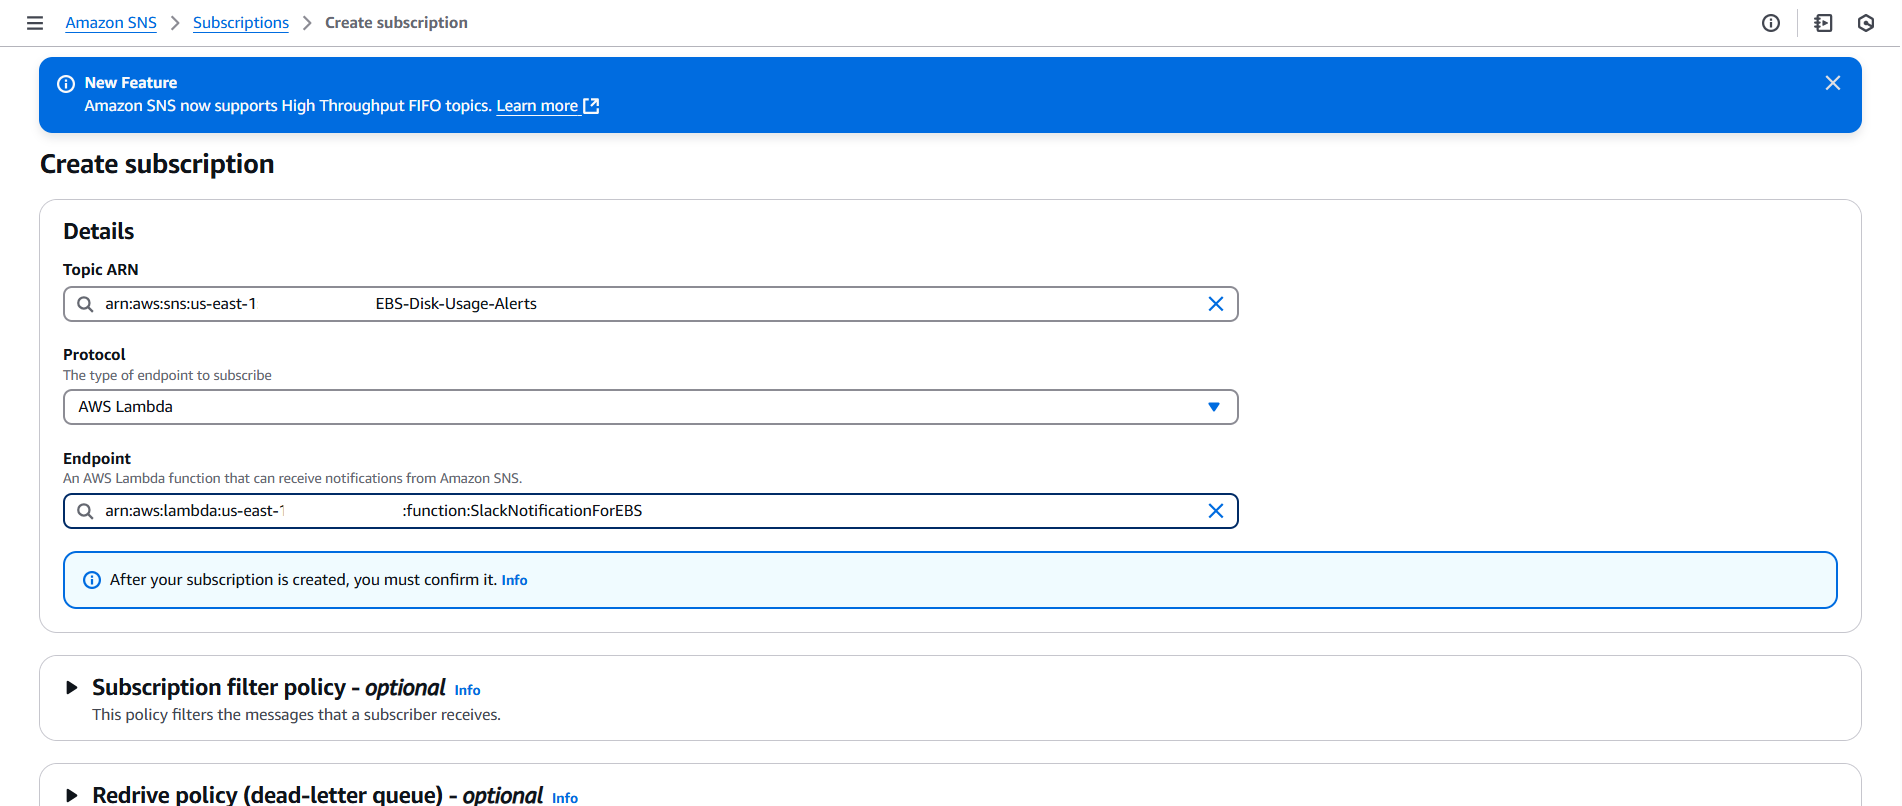Viewport: 1902px width, 806px height.
Task: Expand Subscription filter policy section
Action: [71, 688]
